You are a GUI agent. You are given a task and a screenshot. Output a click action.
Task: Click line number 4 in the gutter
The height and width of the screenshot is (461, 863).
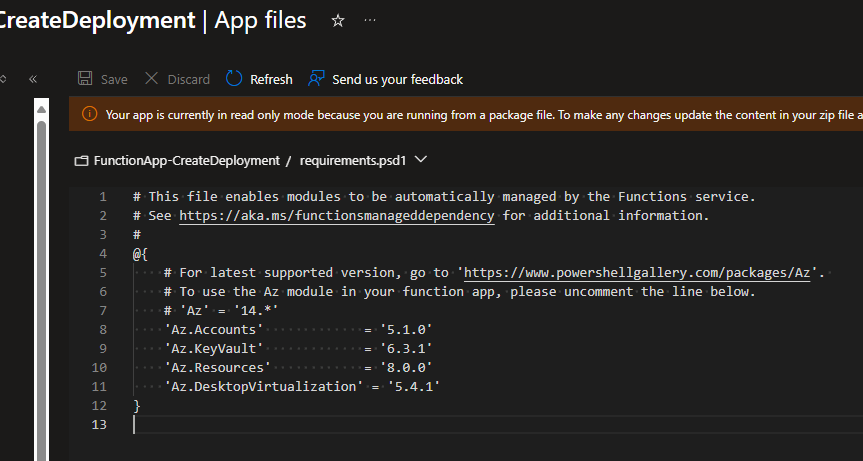pyautogui.click(x=102, y=254)
